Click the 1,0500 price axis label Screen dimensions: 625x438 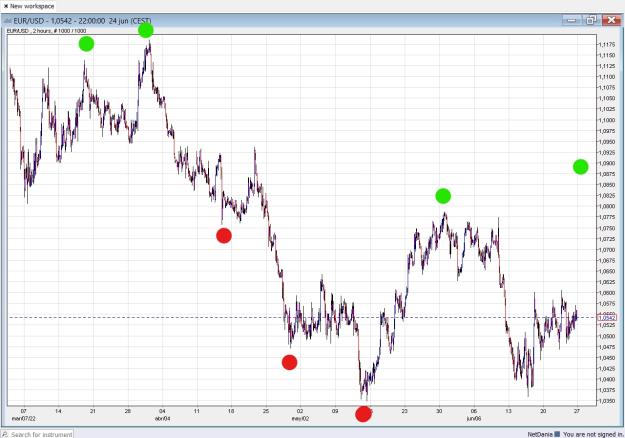[606, 336]
